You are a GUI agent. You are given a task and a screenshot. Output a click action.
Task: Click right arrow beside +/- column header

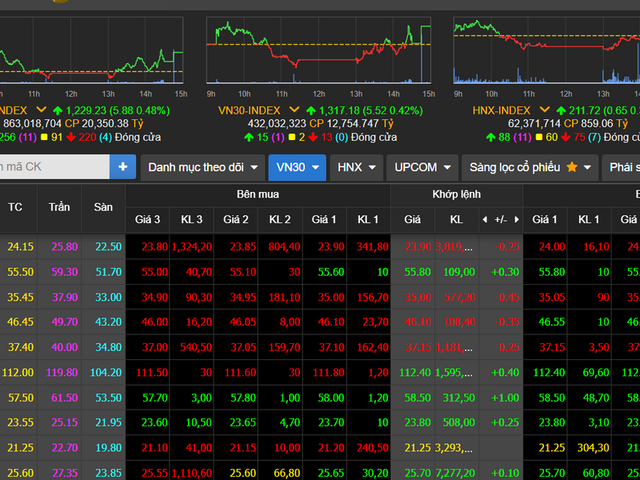[519, 218]
